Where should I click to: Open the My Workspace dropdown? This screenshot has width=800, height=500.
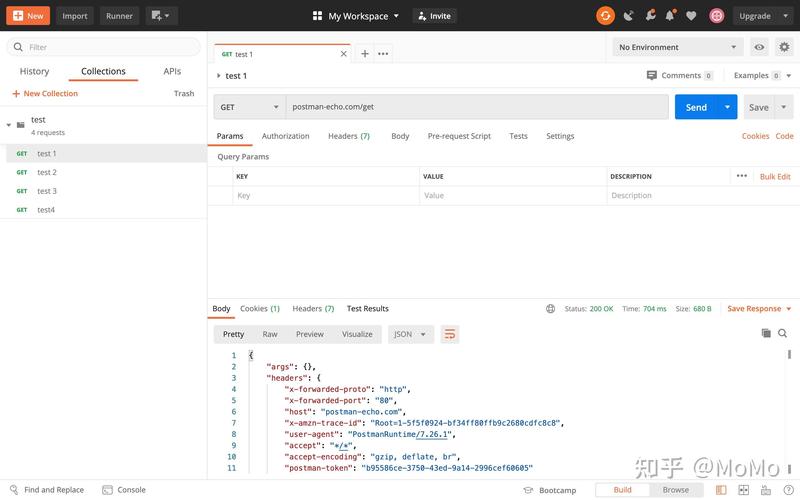click(x=356, y=16)
